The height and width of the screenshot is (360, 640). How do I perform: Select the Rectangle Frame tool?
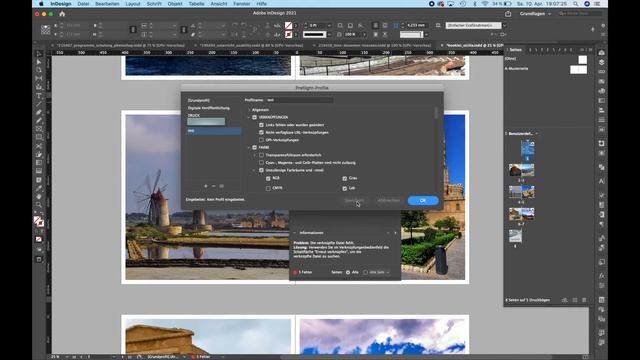(x=39, y=129)
